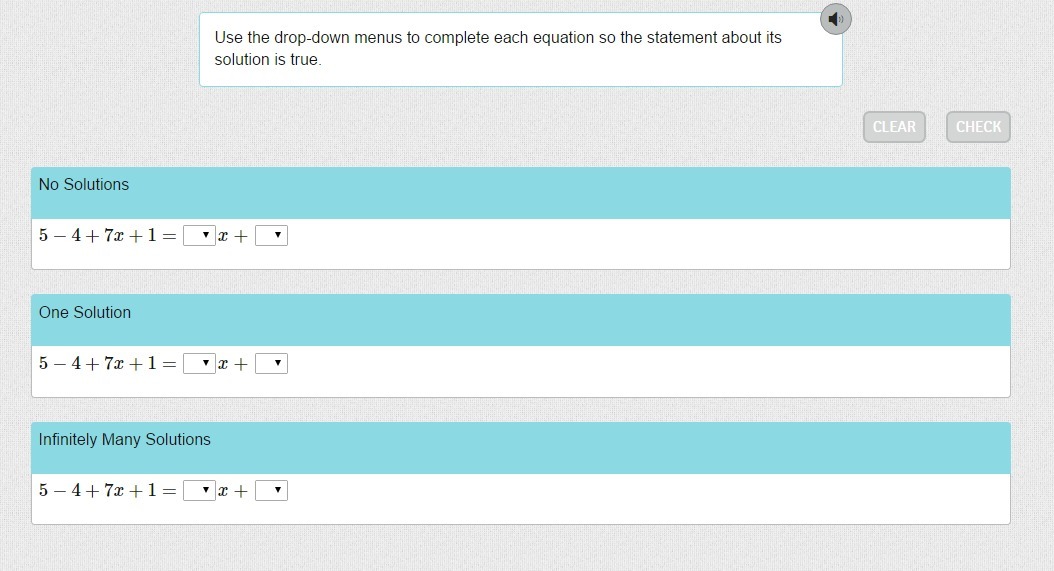The image size is (1054, 571).
Task: Click the No Solutions equation expression
Action: click(x=107, y=236)
